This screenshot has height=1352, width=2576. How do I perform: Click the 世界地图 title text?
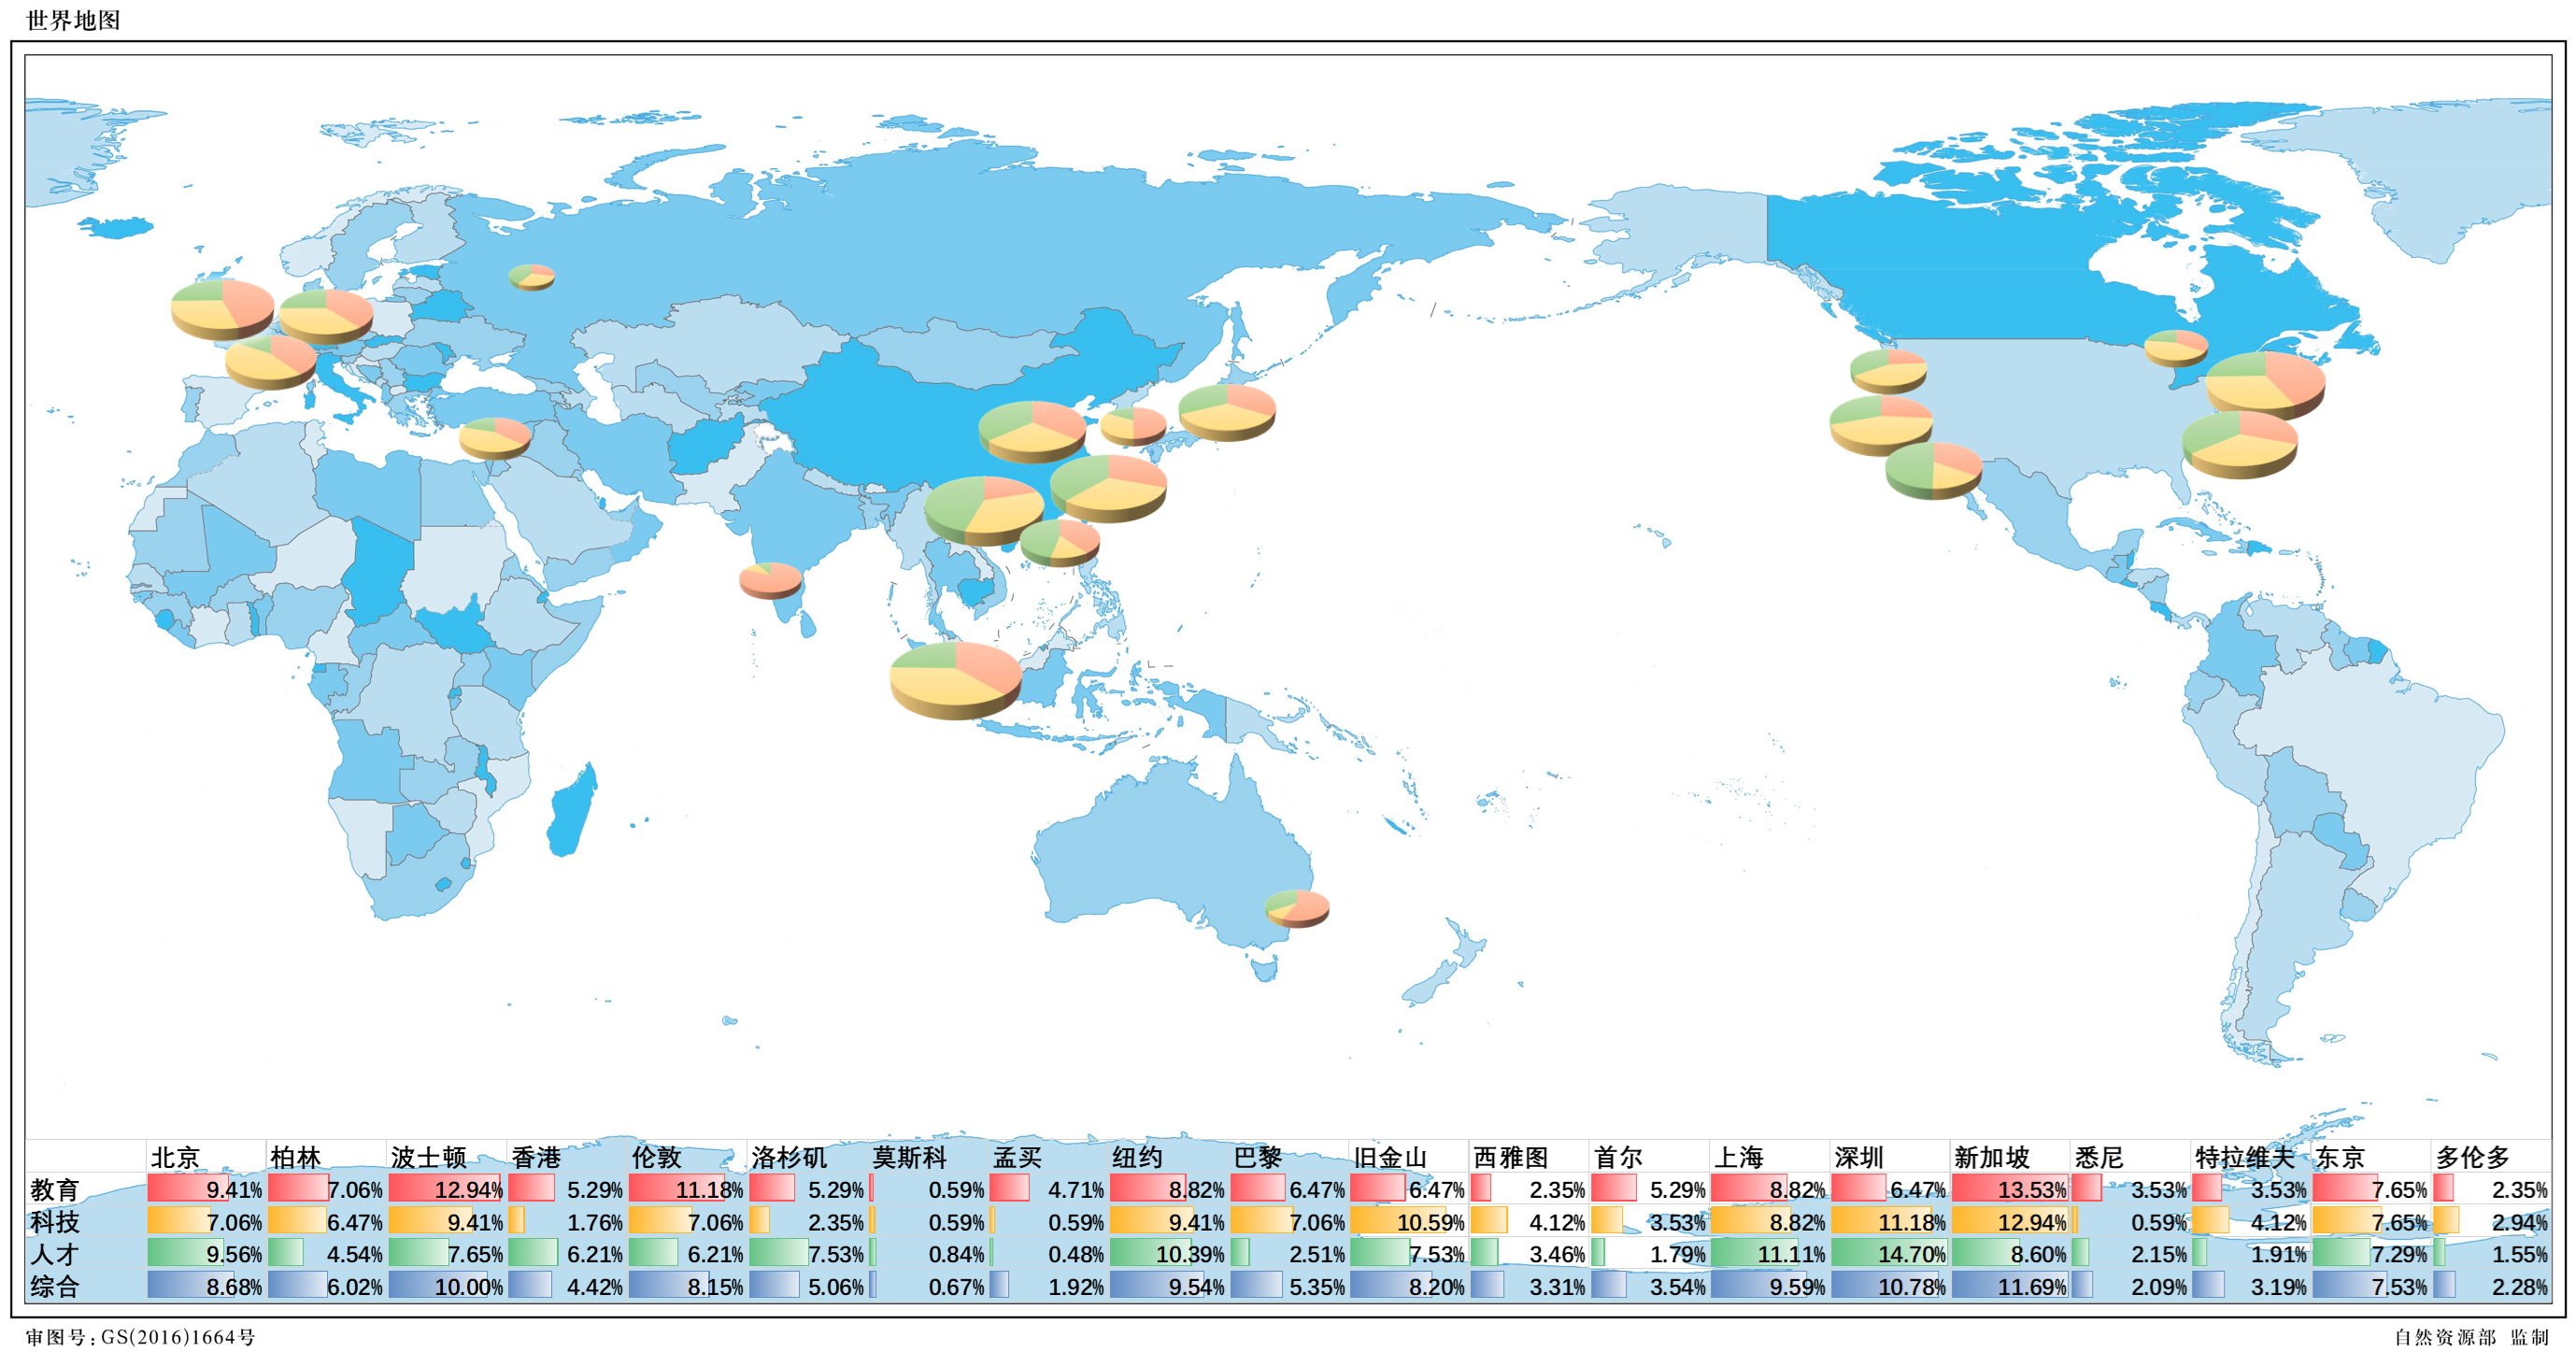click(x=73, y=20)
